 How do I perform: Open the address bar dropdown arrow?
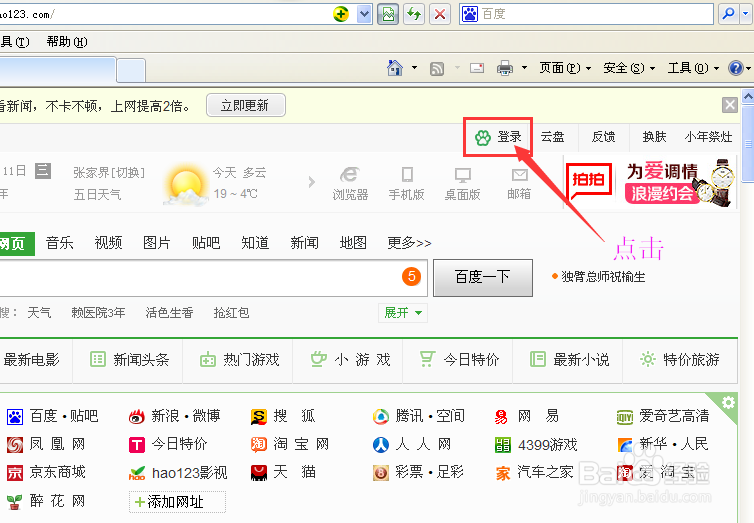pos(364,14)
